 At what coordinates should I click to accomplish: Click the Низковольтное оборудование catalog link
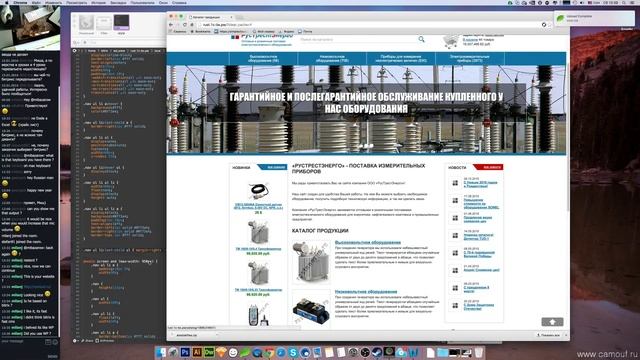(x=366, y=291)
